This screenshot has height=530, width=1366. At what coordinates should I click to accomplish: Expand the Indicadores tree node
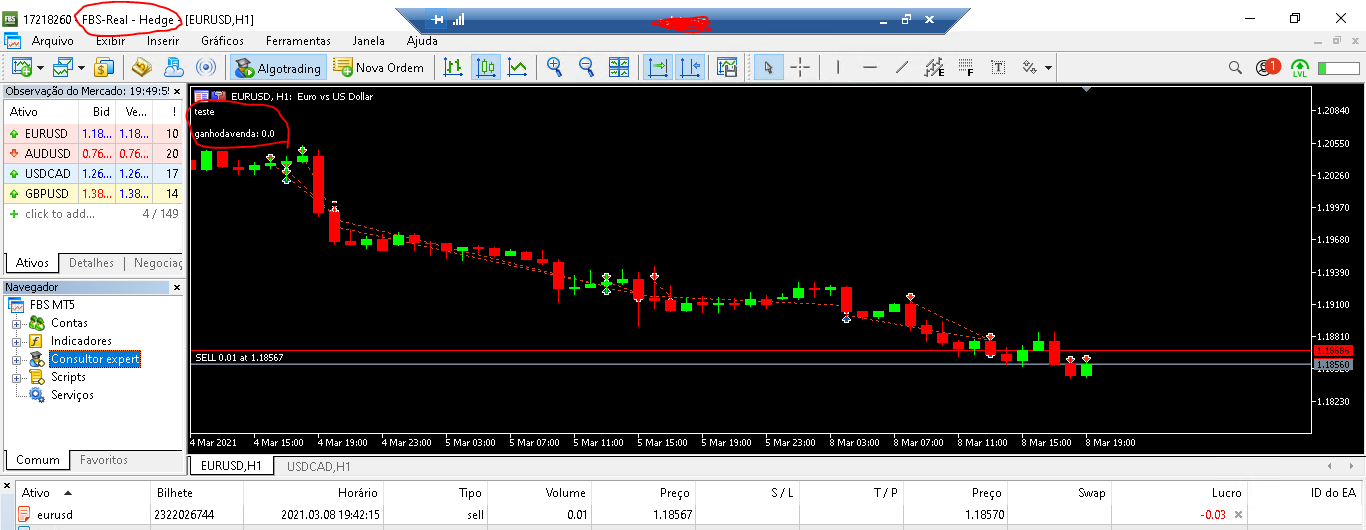click(17, 341)
